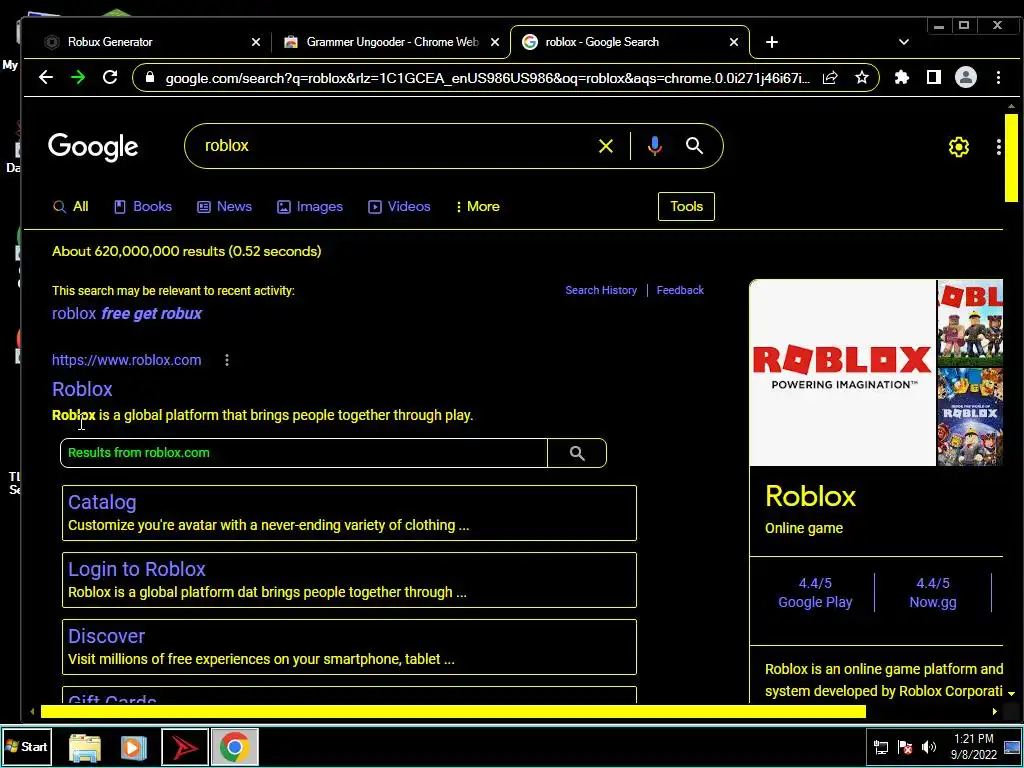1024x768 pixels.
Task: Click the horizontal scrollbar right arrow
Action: pos(994,711)
